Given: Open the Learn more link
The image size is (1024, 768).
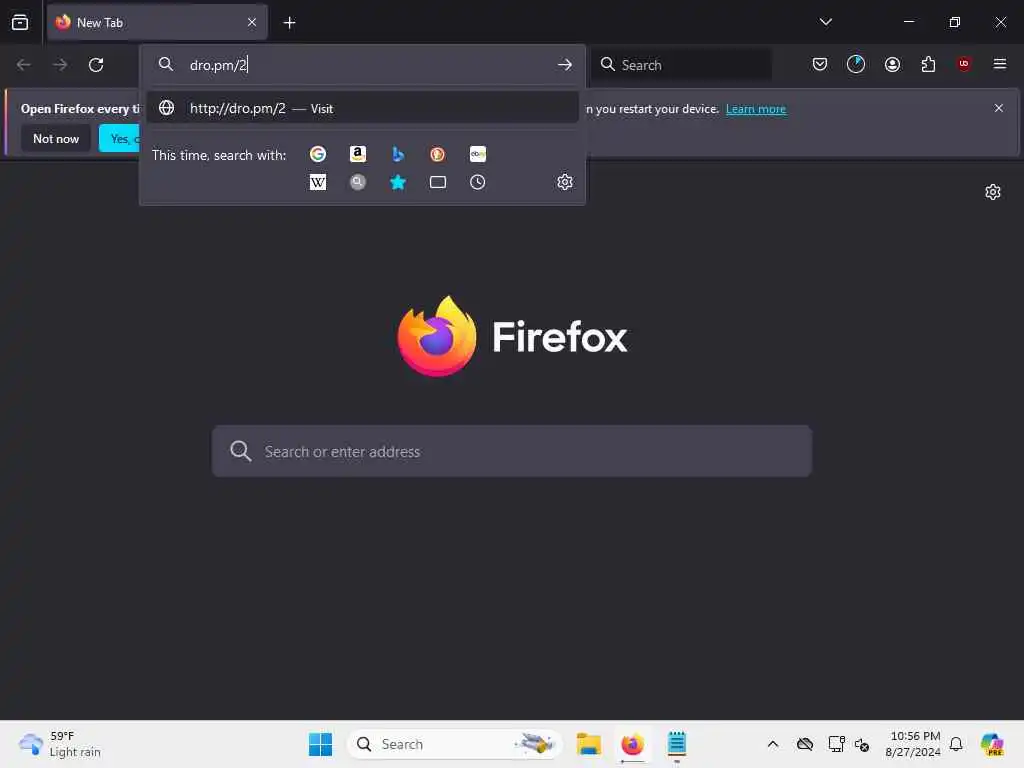Looking at the screenshot, I should [756, 109].
